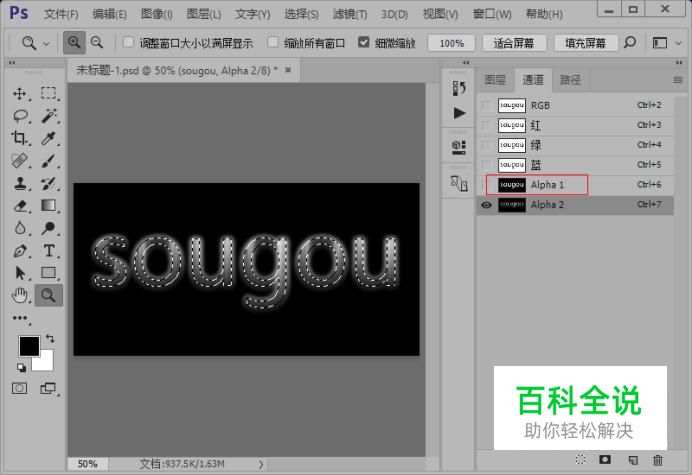Switch to the 图层 tab

[x=495, y=80]
